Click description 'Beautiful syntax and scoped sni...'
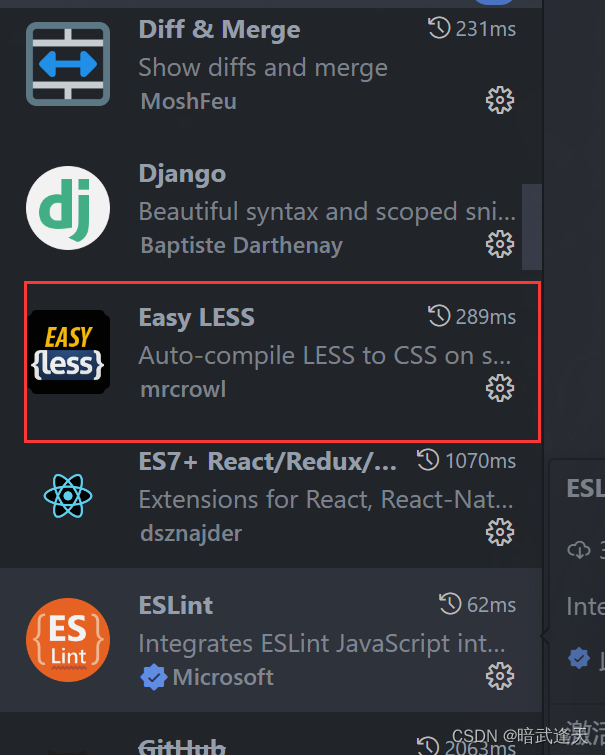Viewport: 605px width, 755px height. pos(327,211)
